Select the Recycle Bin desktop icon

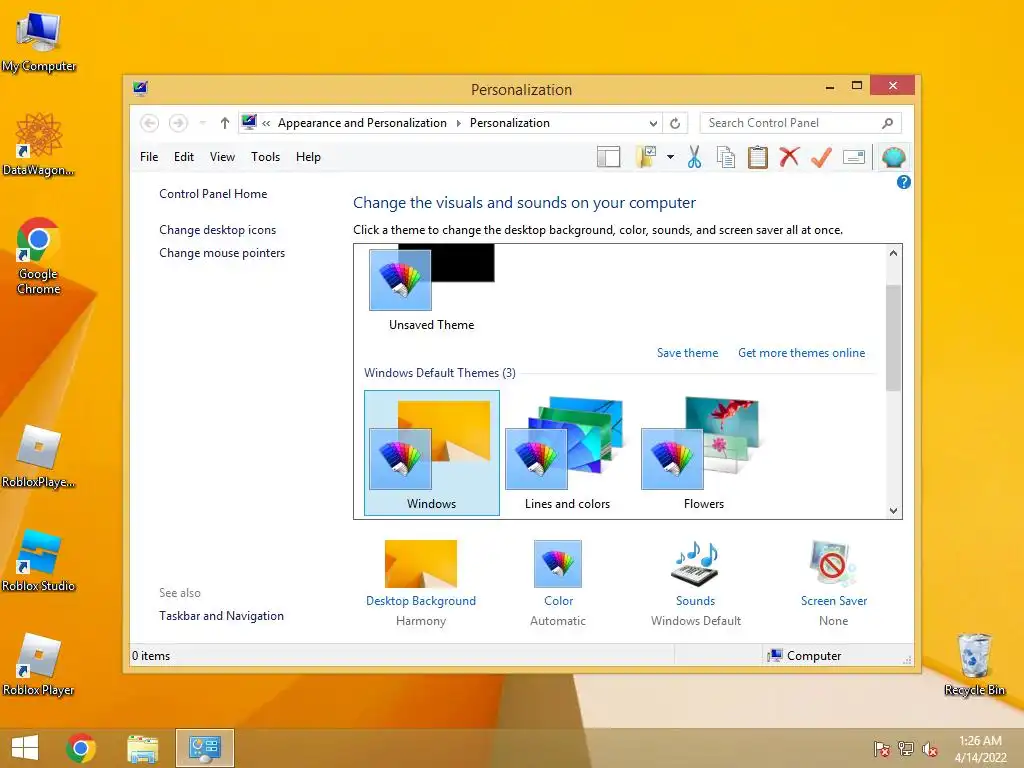tap(974, 664)
